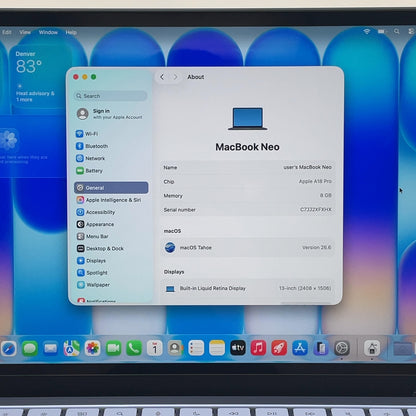Open Spotlight search in menu bar

397,31
